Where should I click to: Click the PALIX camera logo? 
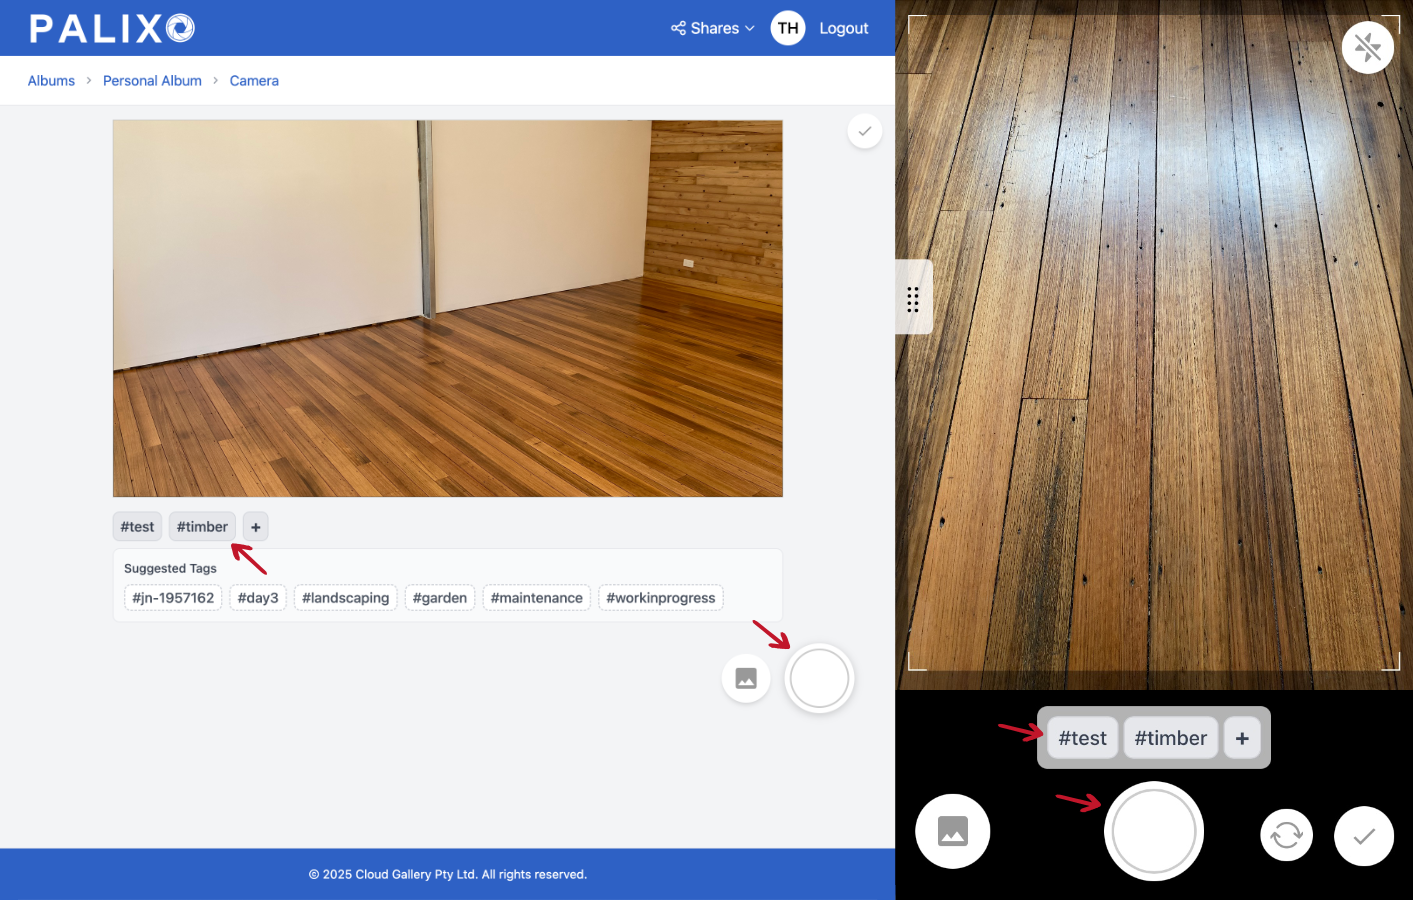[110, 27]
